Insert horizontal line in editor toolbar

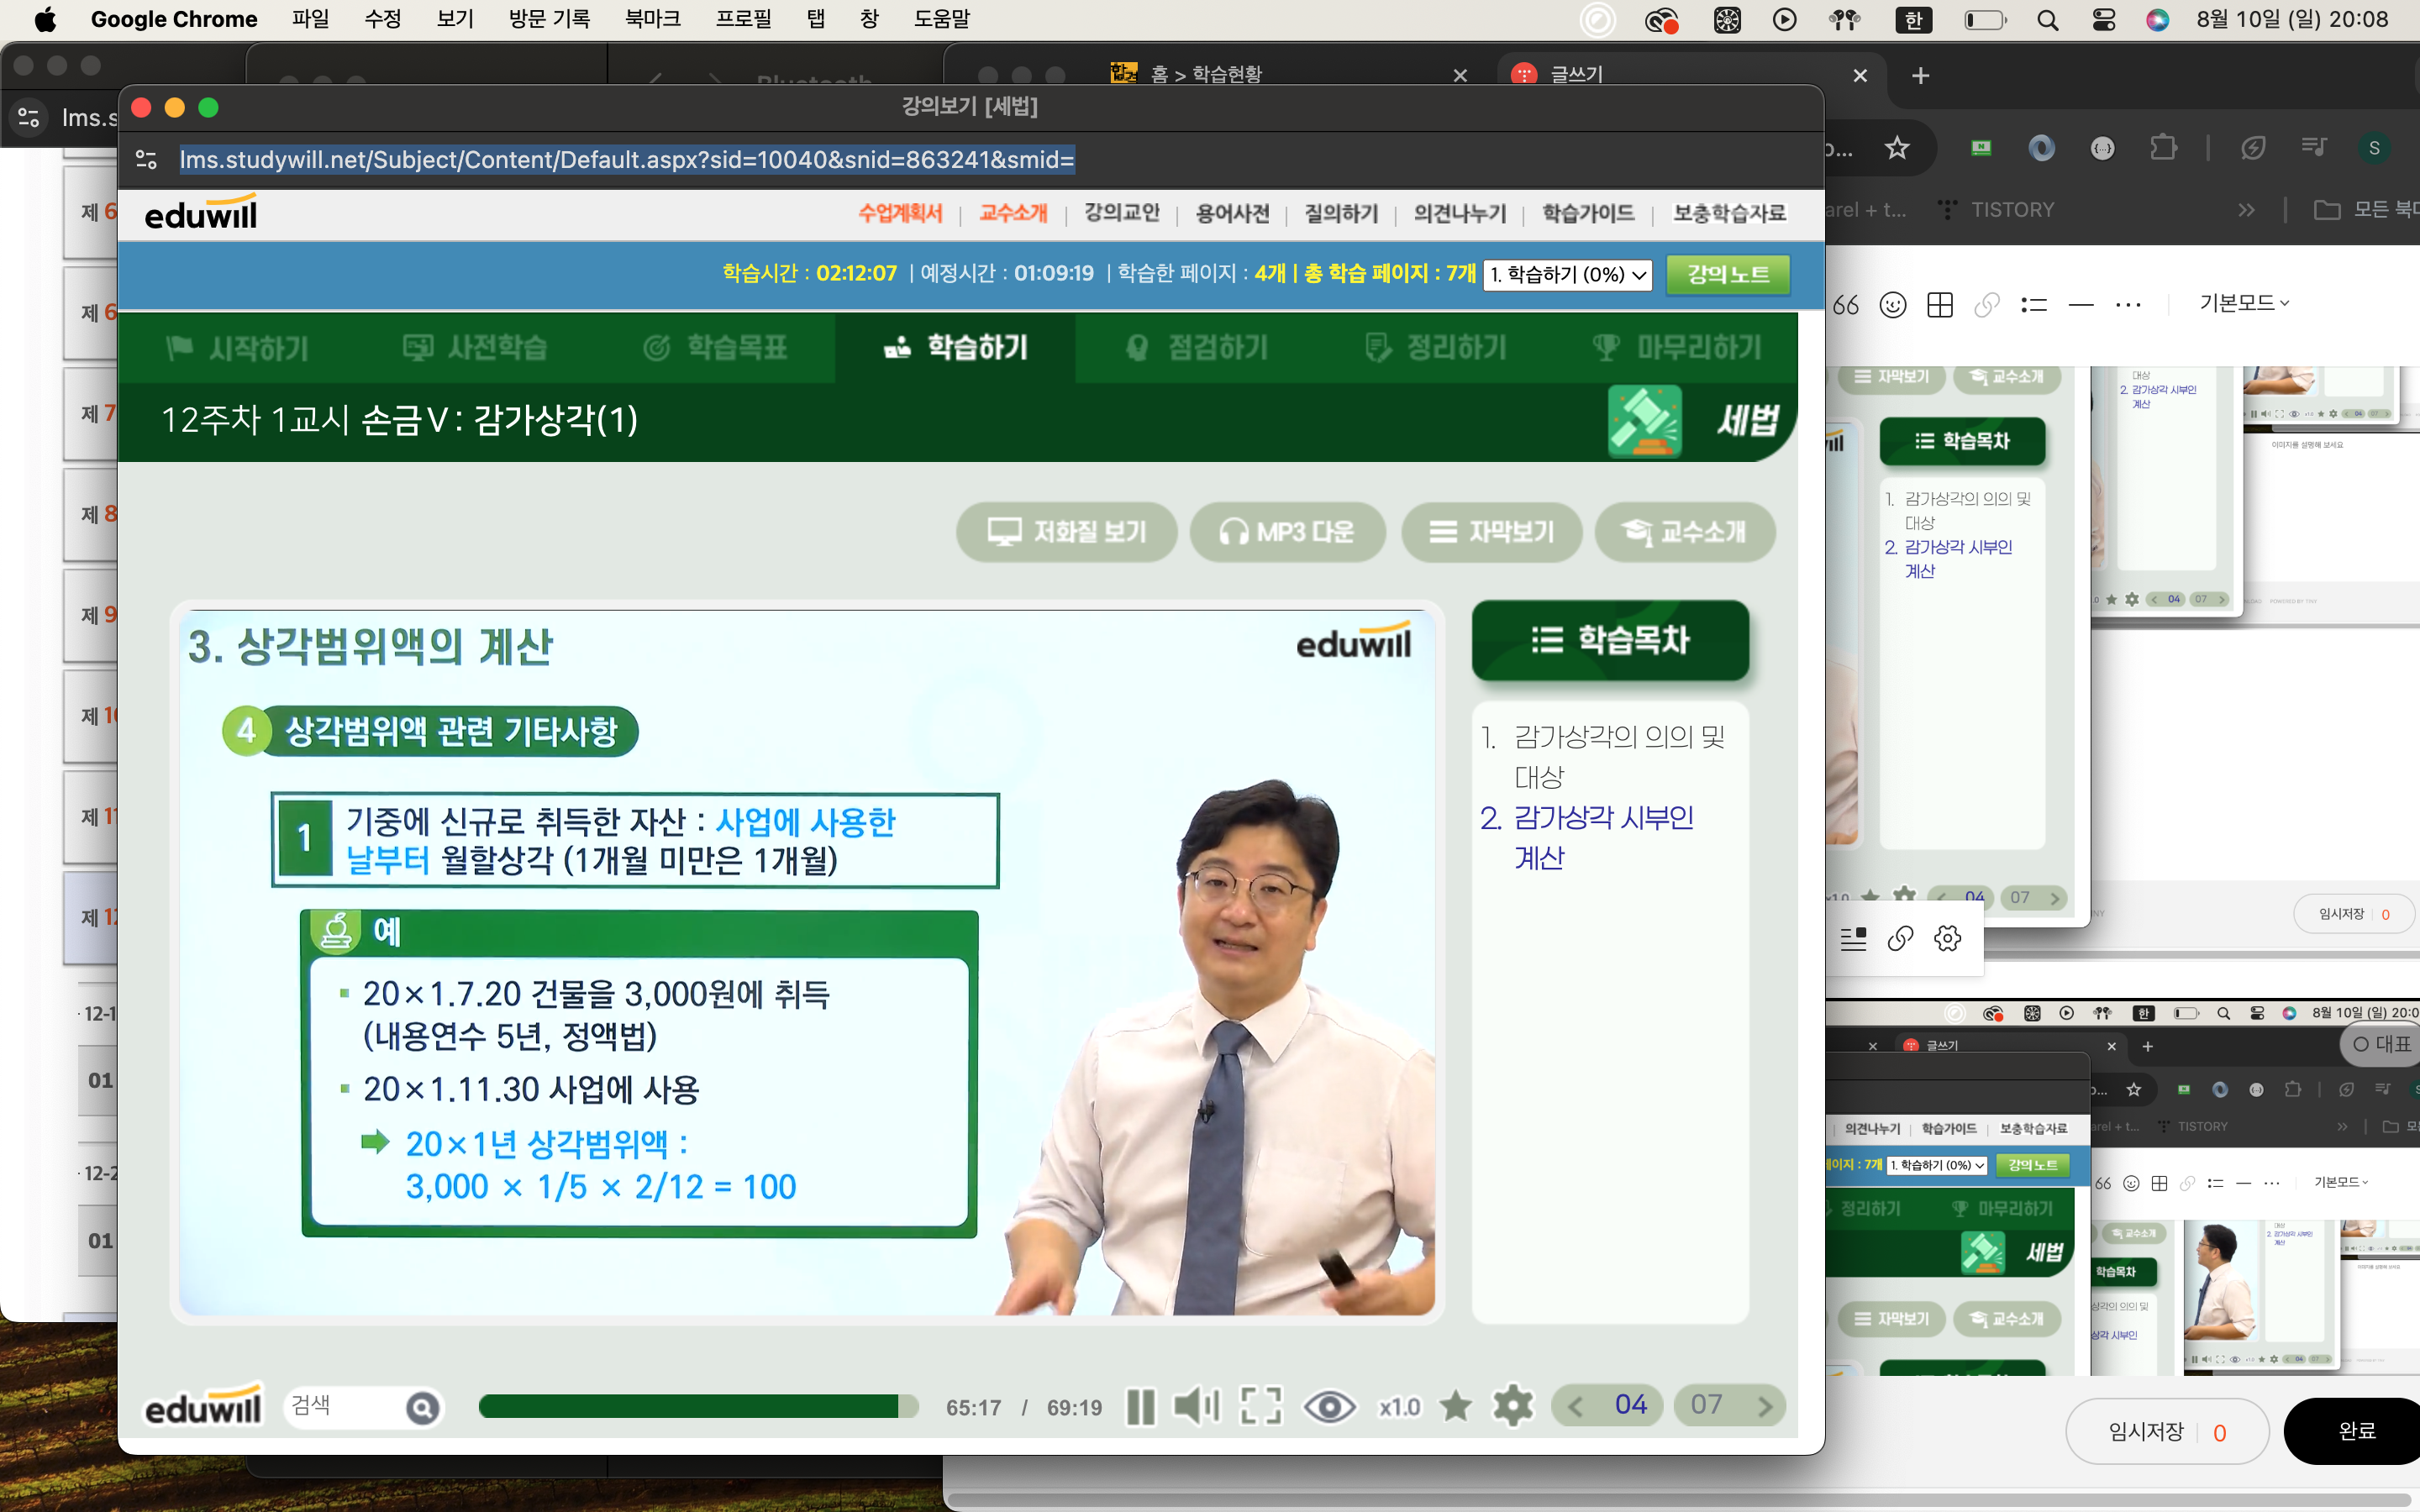[2081, 304]
